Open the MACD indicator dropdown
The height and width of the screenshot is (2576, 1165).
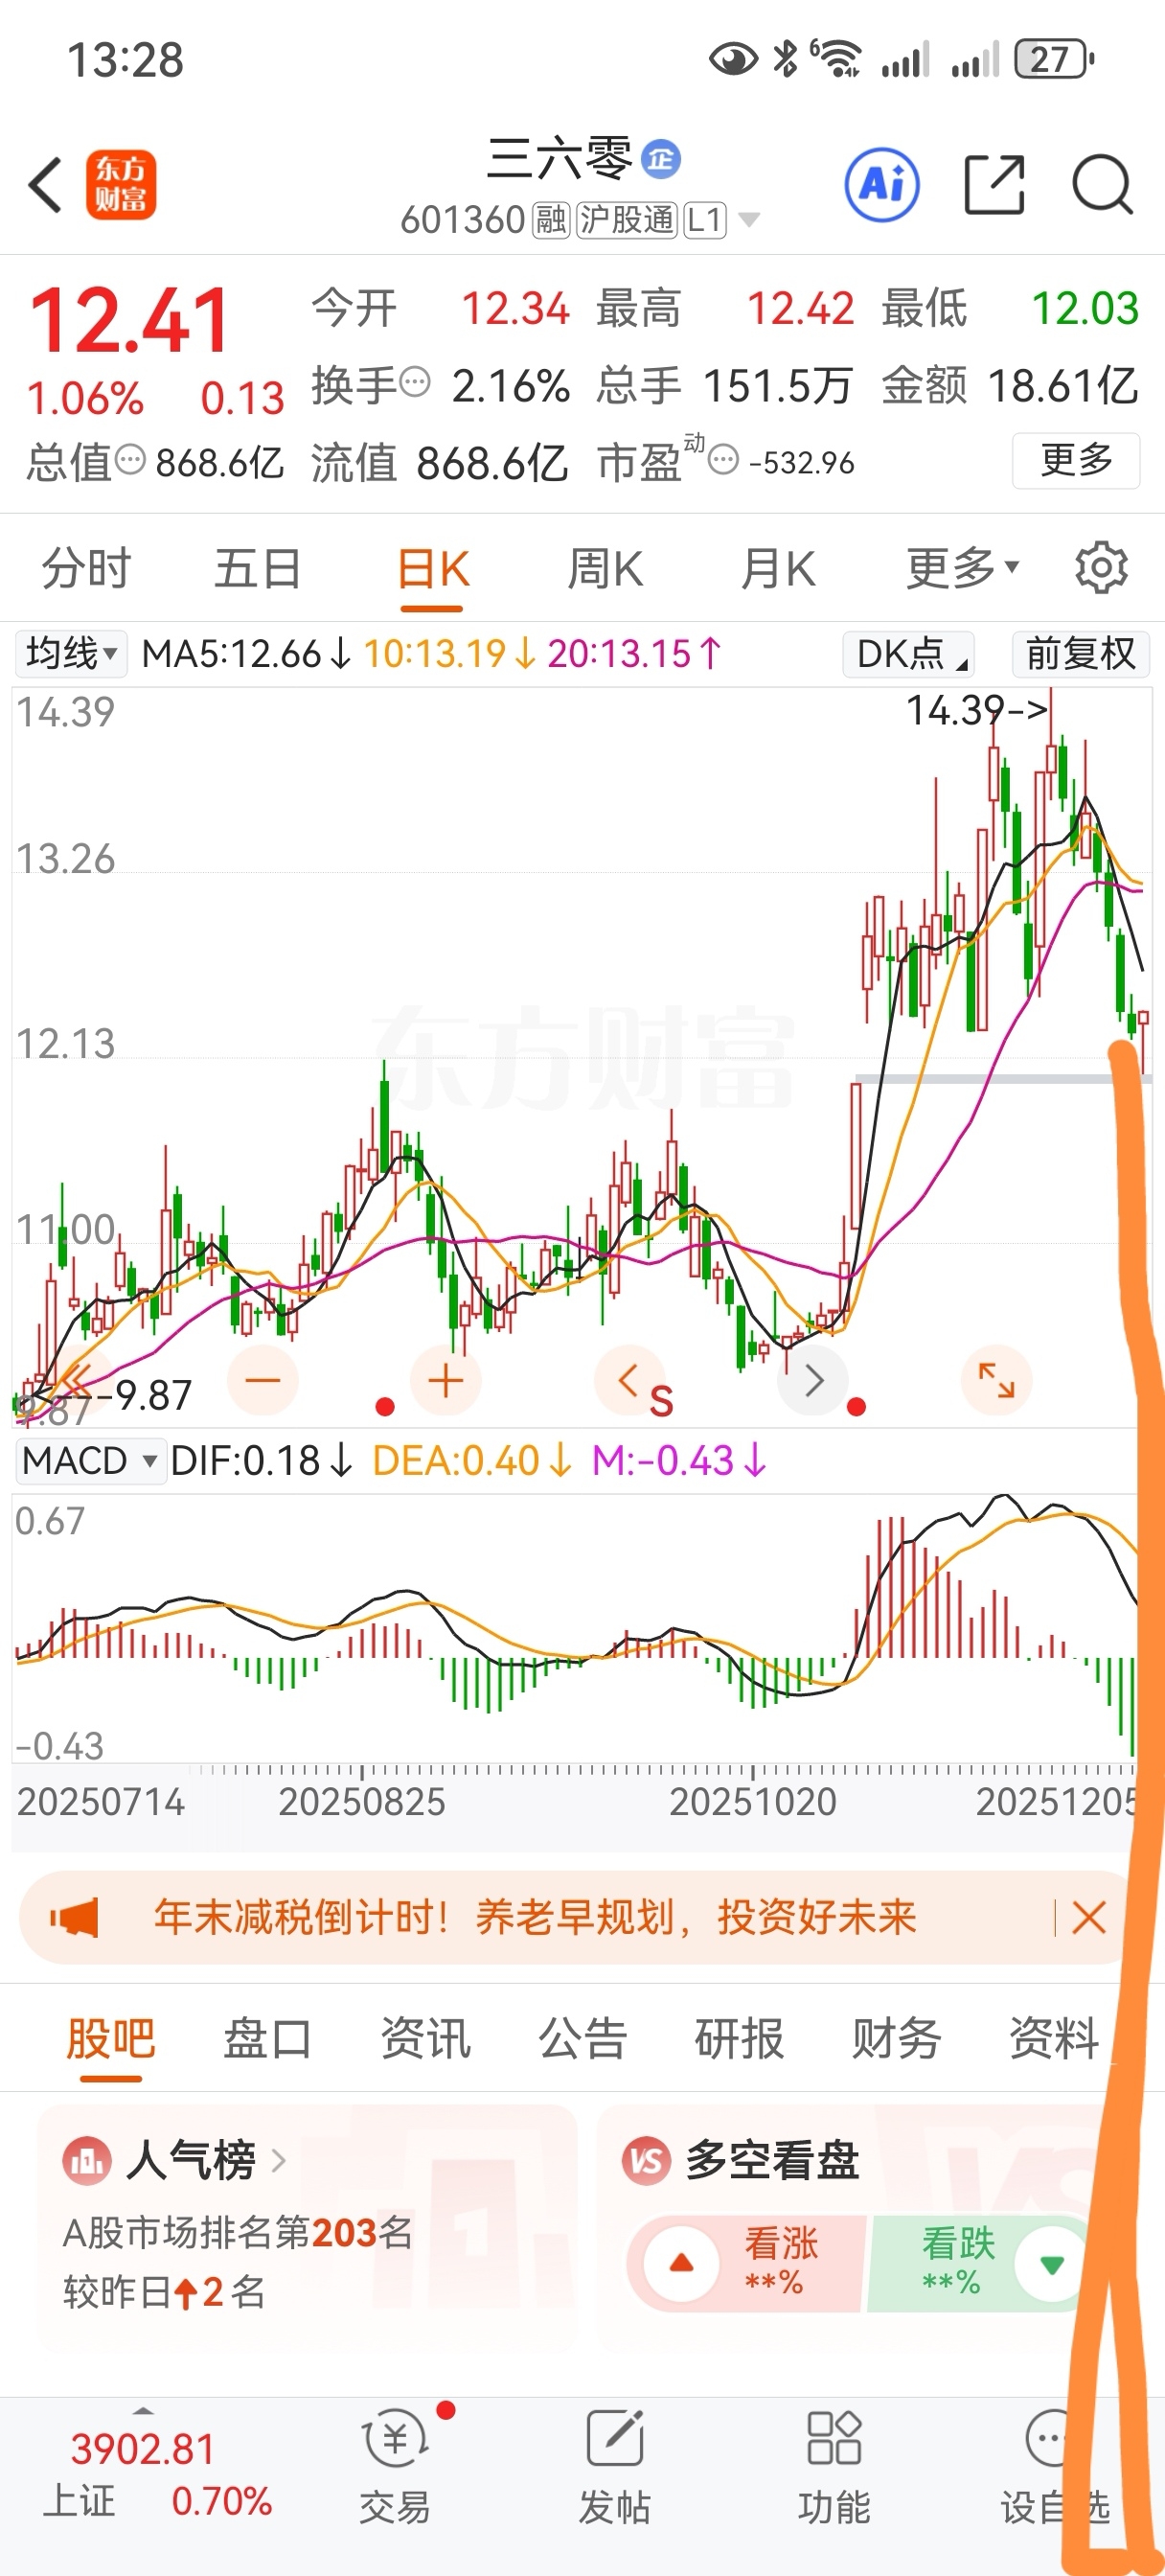(x=90, y=1461)
